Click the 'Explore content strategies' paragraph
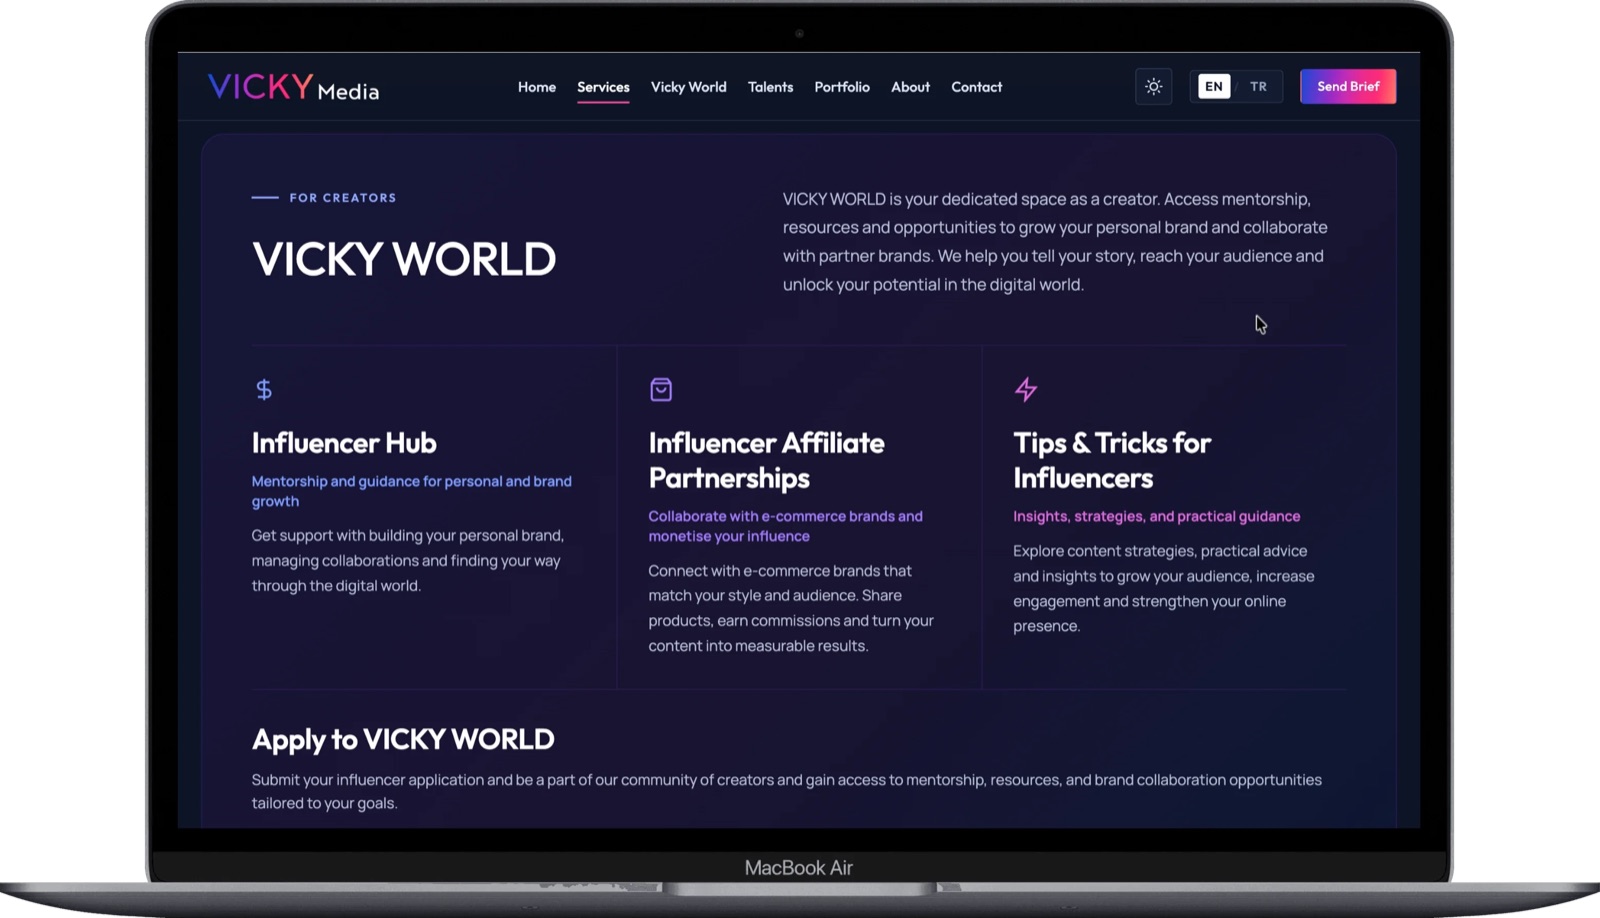The width and height of the screenshot is (1600, 918). 1164,588
